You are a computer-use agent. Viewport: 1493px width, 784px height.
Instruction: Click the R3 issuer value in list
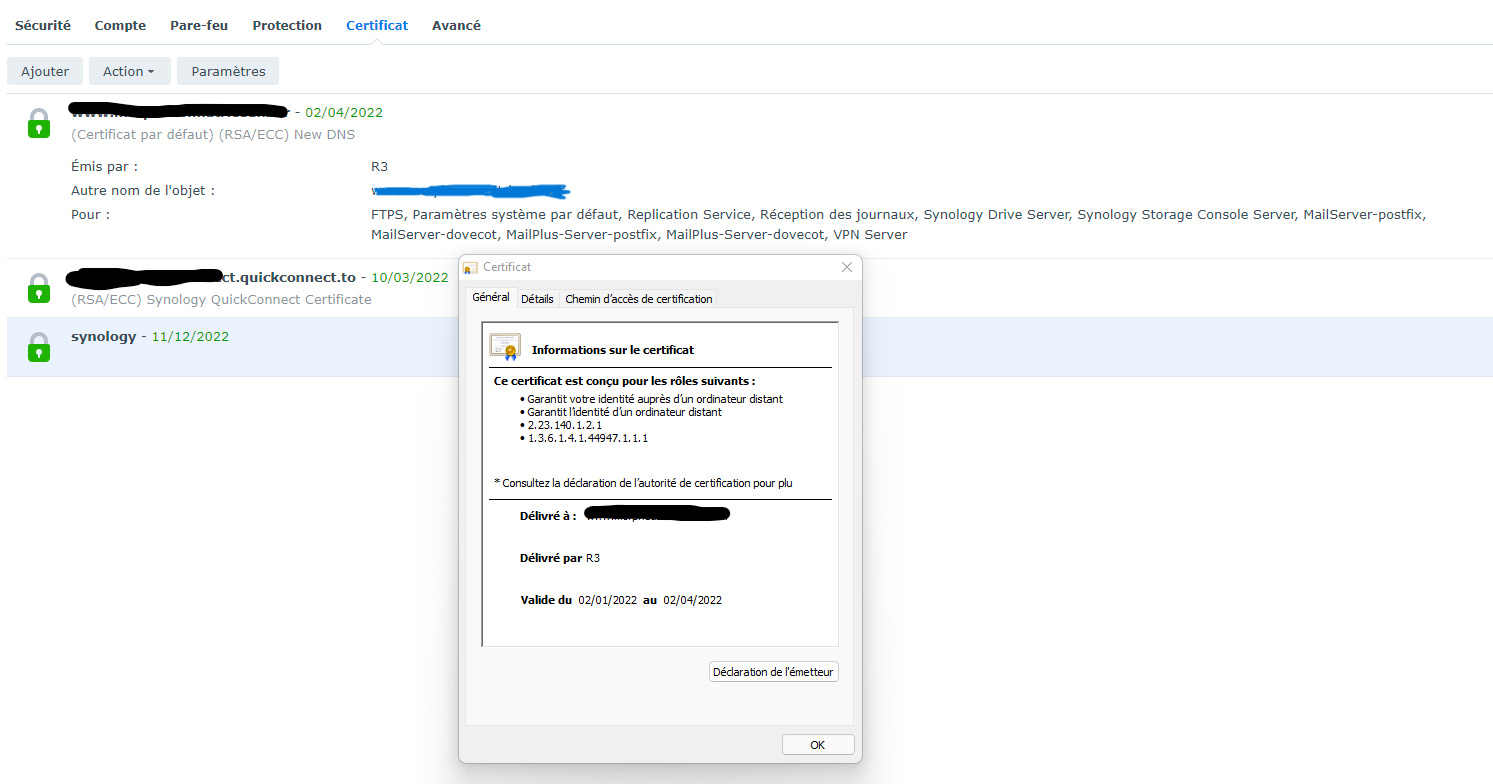point(379,167)
